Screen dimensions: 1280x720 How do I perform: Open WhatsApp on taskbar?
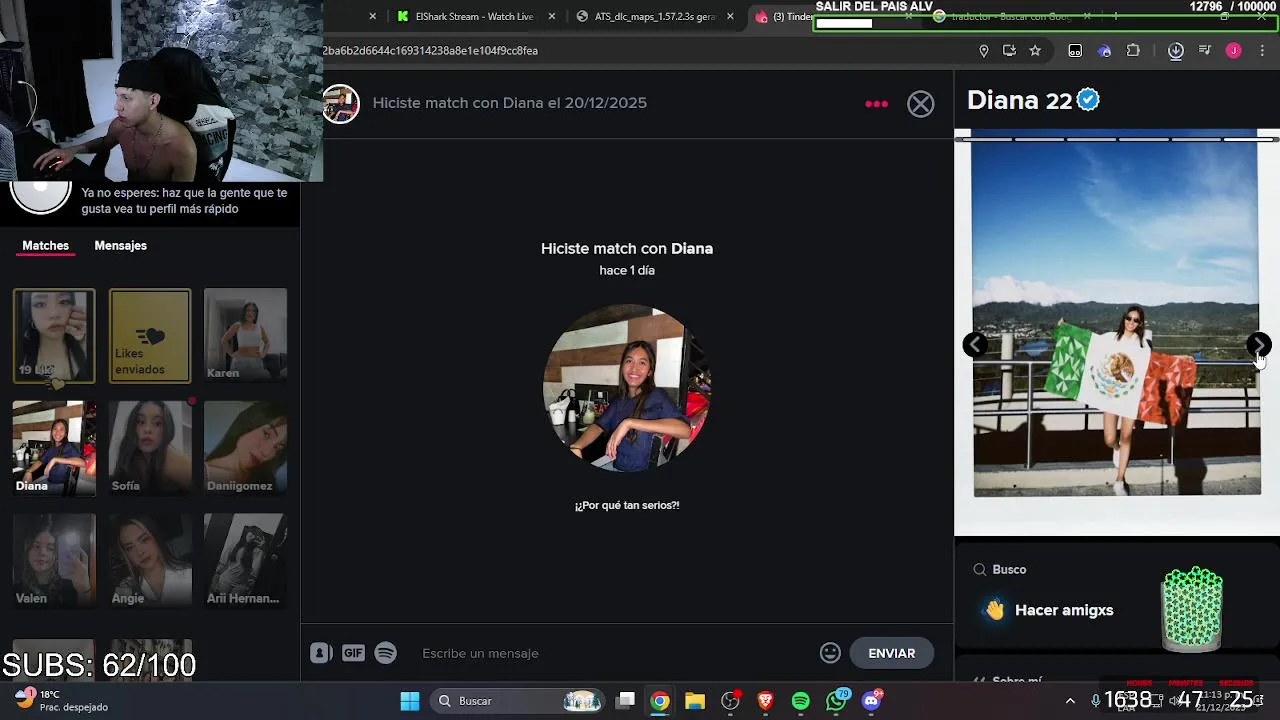click(x=836, y=701)
